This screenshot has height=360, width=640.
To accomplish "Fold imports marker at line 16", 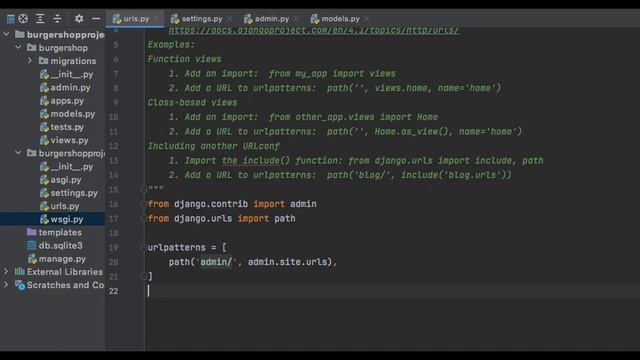I will [x=144, y=204].
